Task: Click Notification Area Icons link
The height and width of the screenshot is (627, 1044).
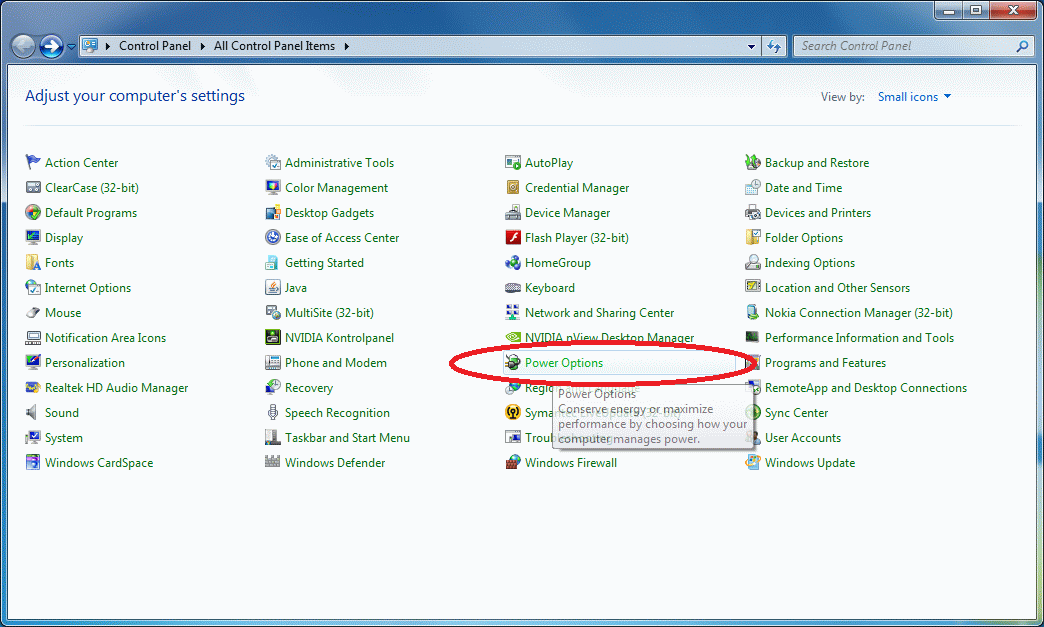Action: pyautogui.click(x=105, y=338)
